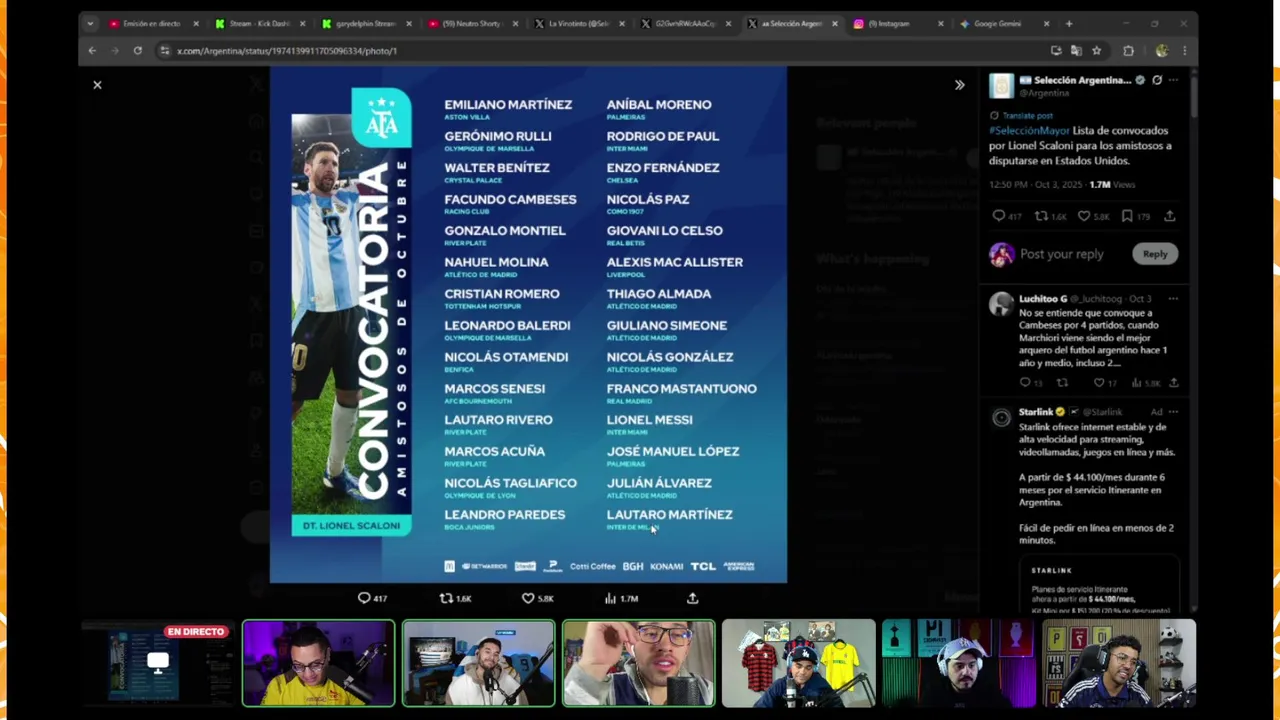Open the Chrome profile avatar
This screenshot has height=720, width=1280.
[1161, 50]
